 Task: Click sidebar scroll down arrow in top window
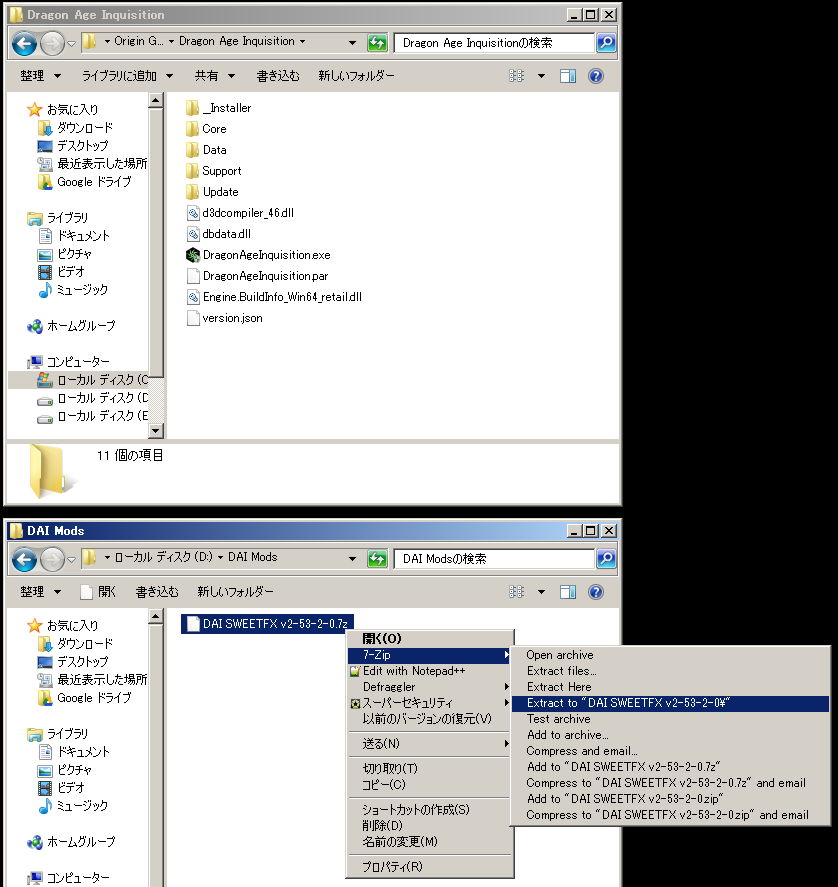(x=156, y=430)
